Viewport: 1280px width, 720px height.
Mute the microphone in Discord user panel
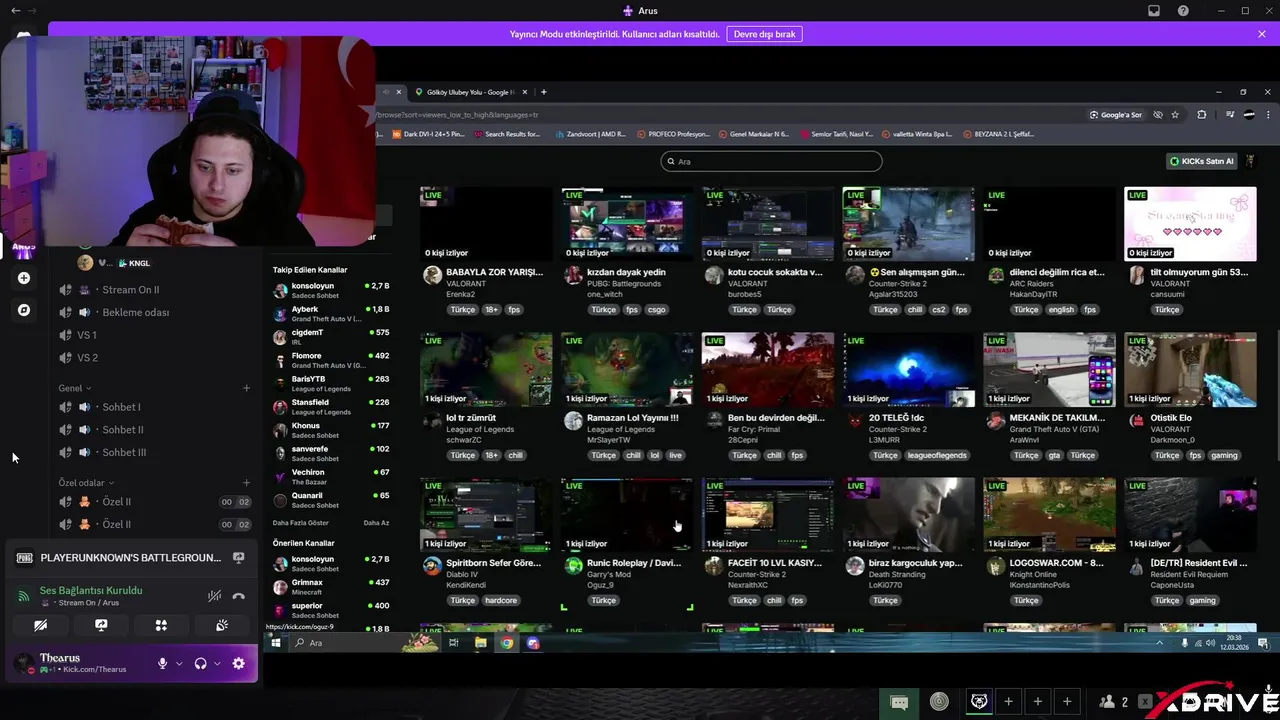tap(162, 663)
